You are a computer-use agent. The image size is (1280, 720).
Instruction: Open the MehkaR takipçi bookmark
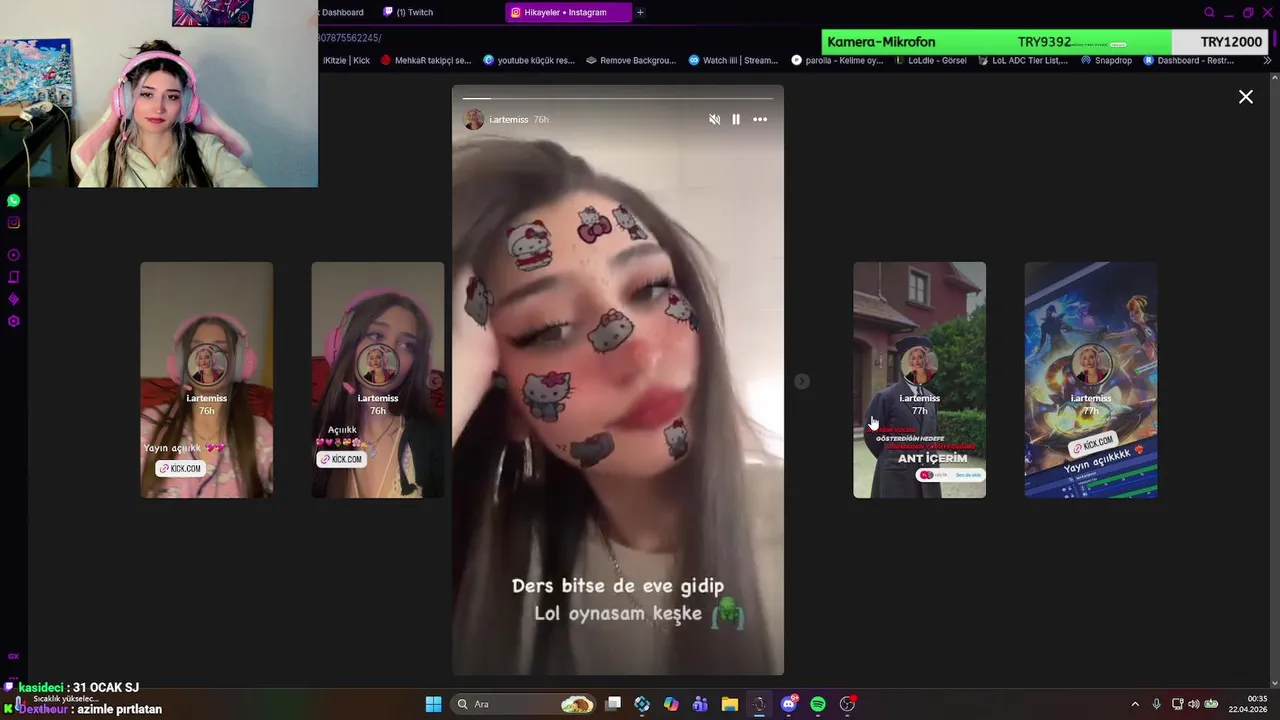tap(425, 60)
